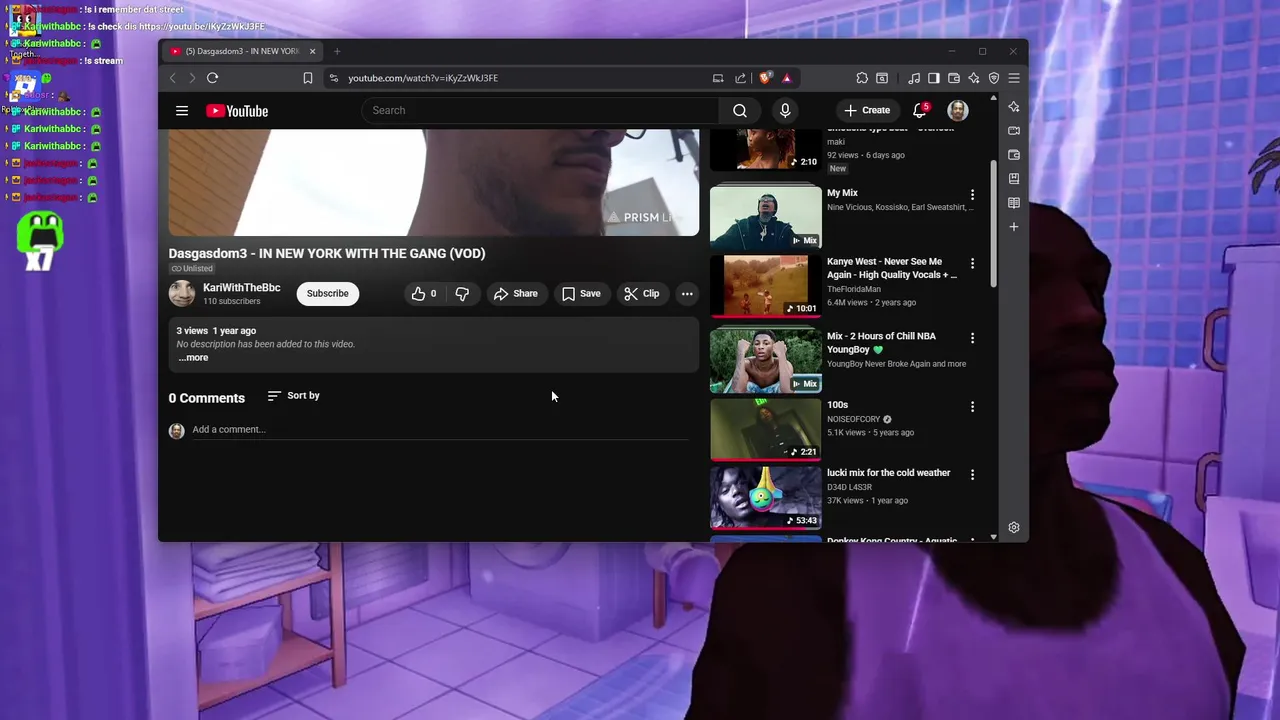Open options for Kanye West Never See Me Again
1280x720 pixels.
pos(972,264)
